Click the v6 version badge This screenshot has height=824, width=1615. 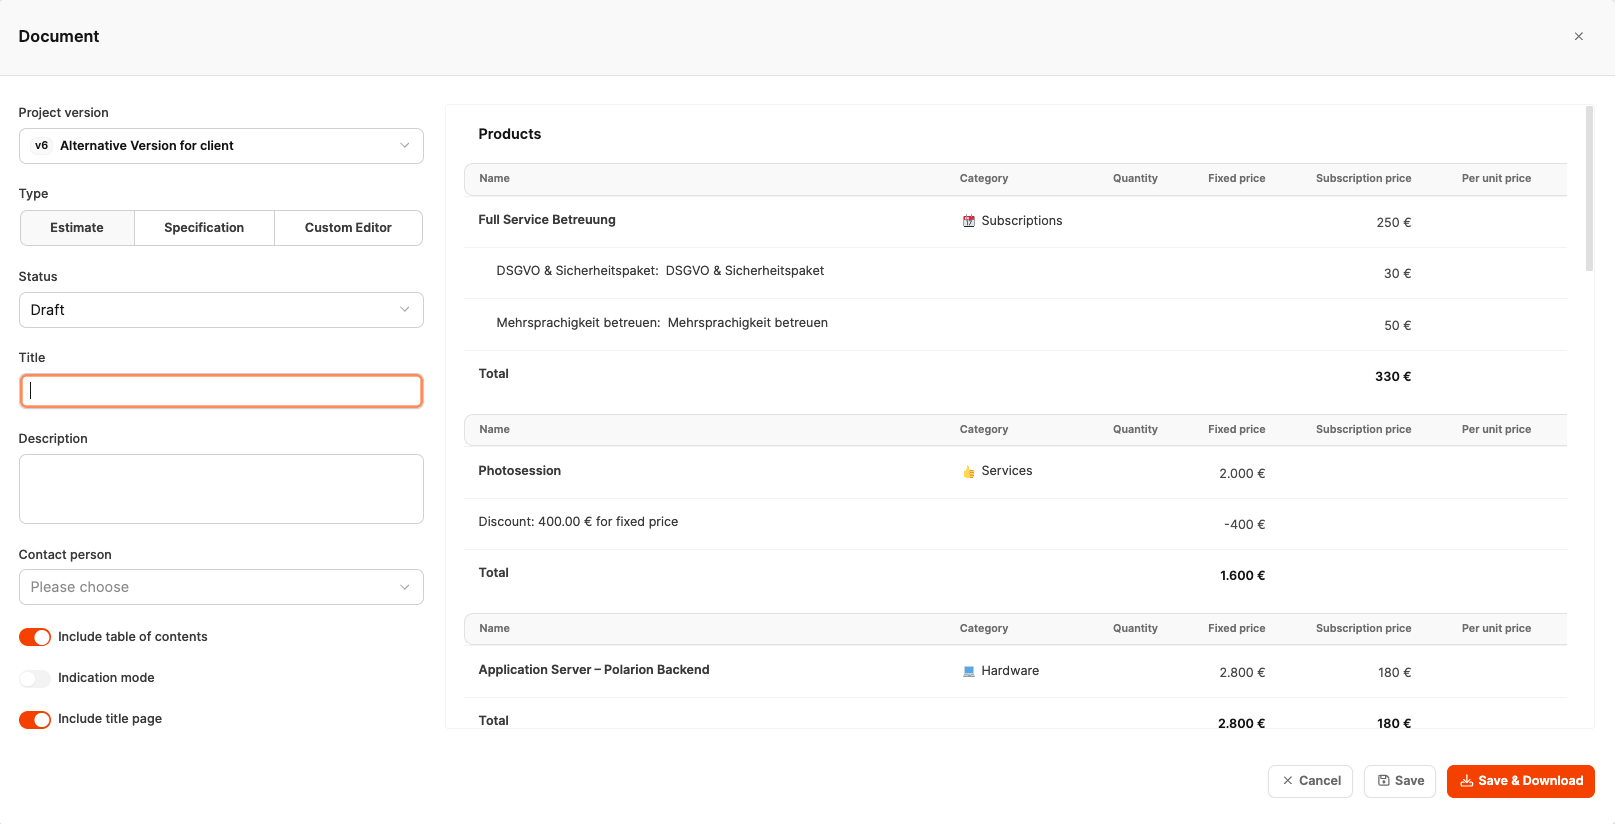click(x=41, y=146)
